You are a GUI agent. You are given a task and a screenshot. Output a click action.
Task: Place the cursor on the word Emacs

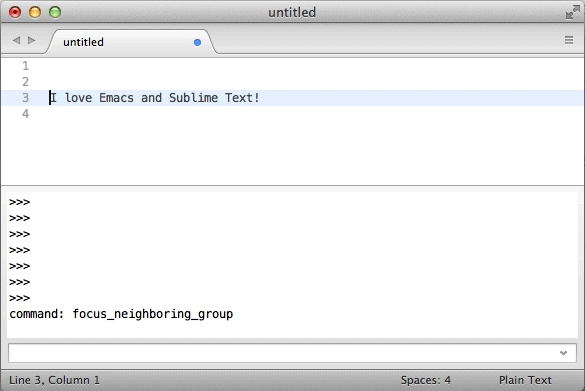coord(116,98)
